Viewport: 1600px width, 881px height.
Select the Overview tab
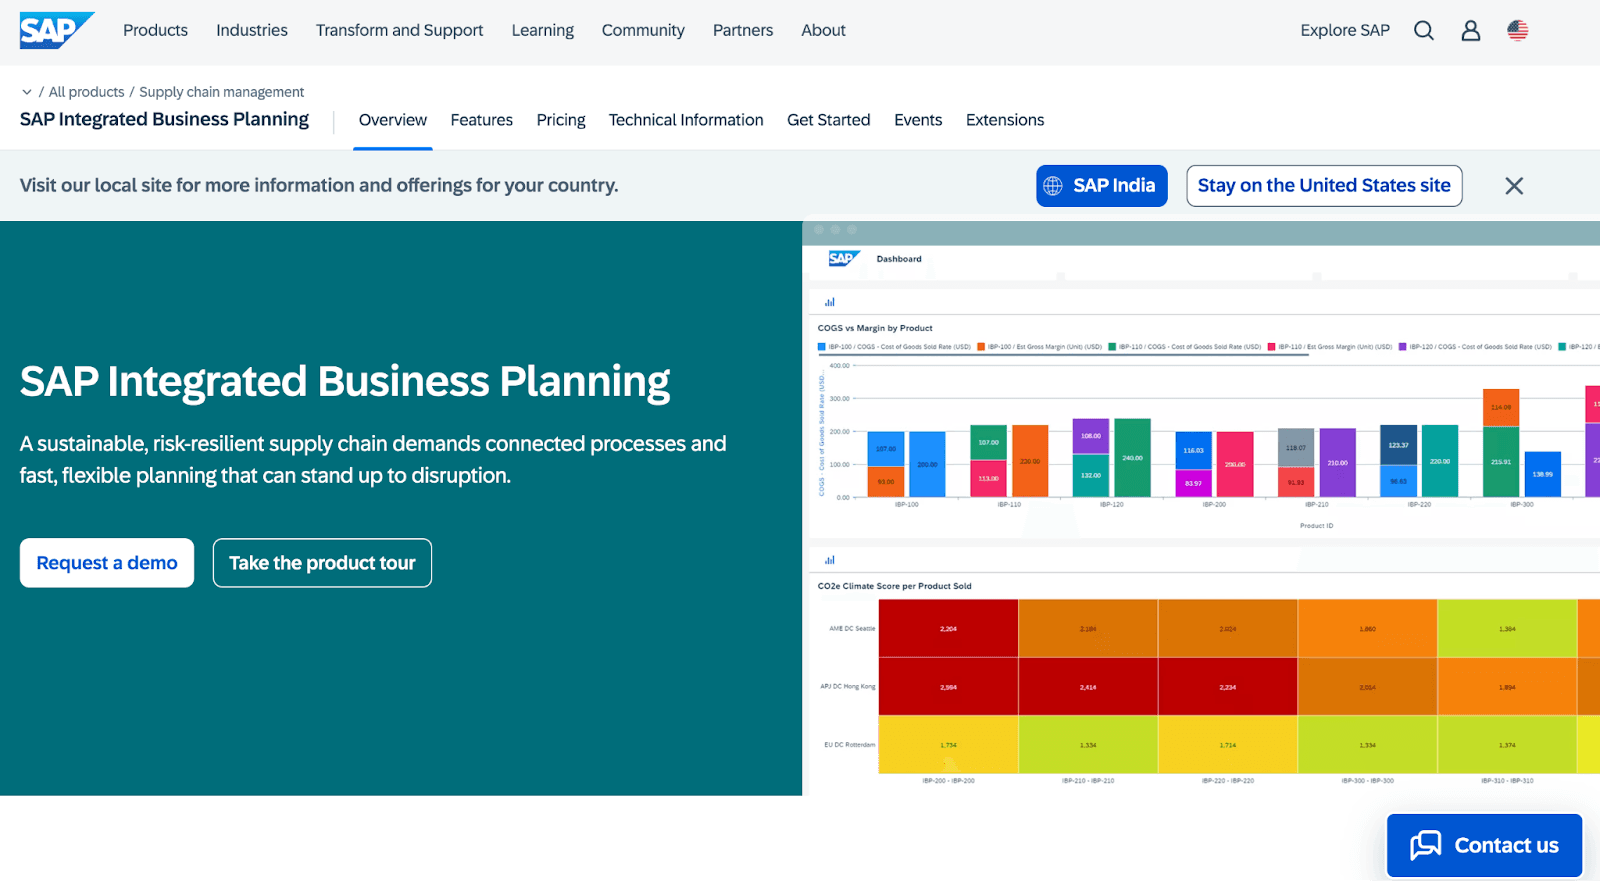click(x=393, y=120)
